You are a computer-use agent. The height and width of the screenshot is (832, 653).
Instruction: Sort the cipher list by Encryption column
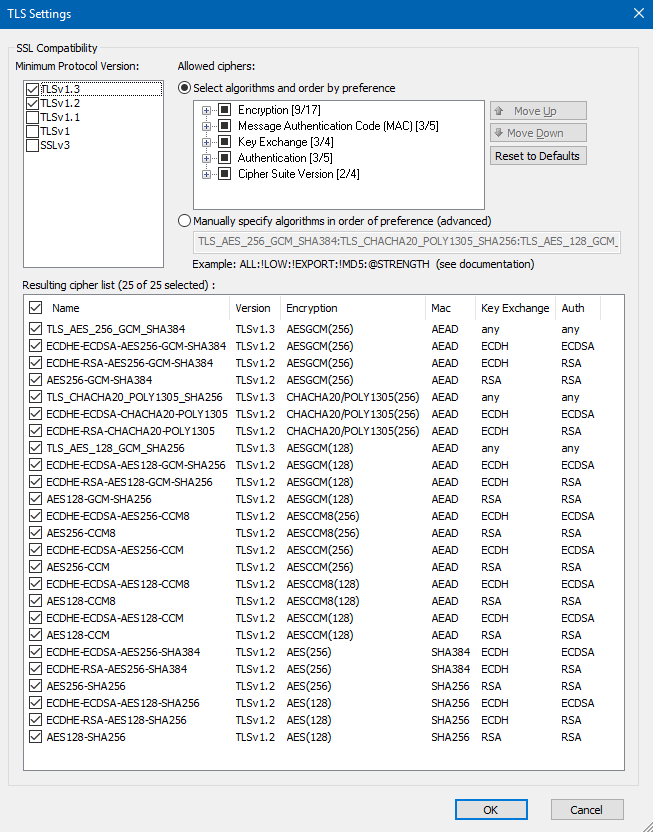[x=312, y=308]
